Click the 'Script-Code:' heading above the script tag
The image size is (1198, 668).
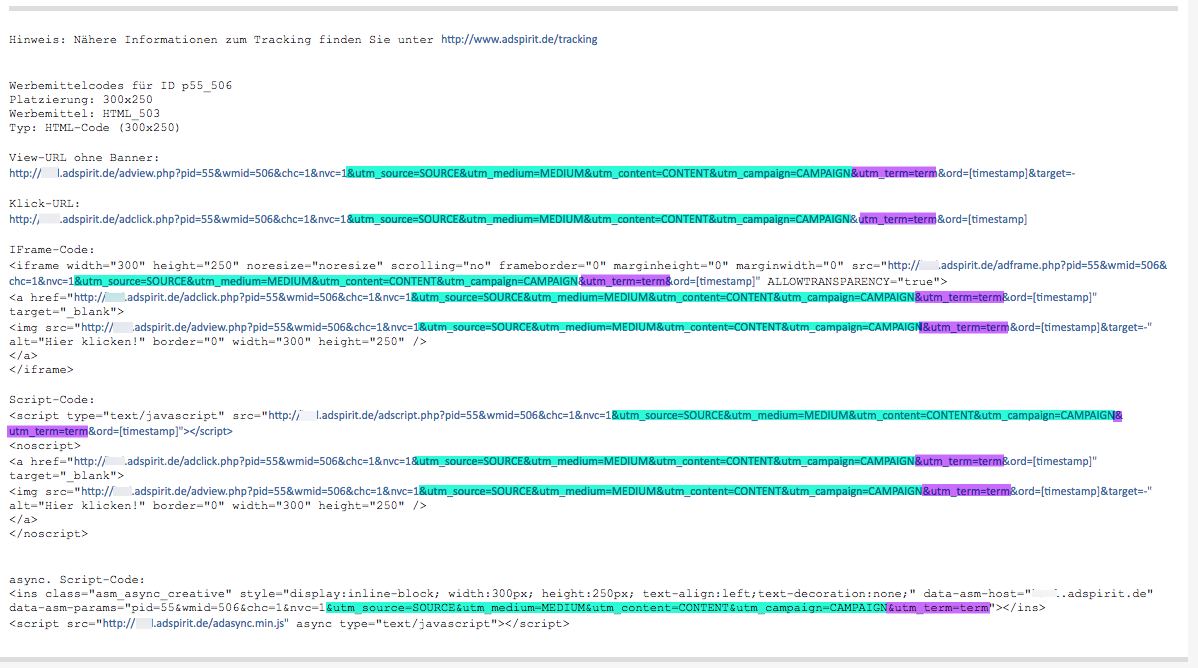click(52, 400)
